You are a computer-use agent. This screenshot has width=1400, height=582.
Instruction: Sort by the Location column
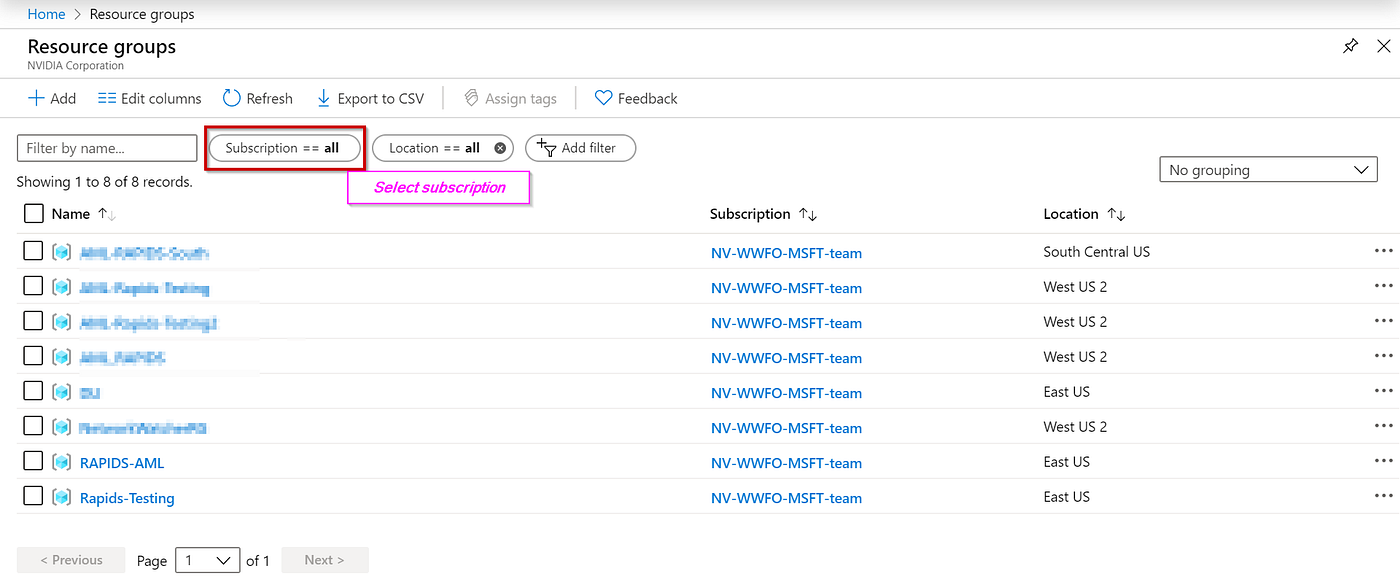[x=1084, y=214]
